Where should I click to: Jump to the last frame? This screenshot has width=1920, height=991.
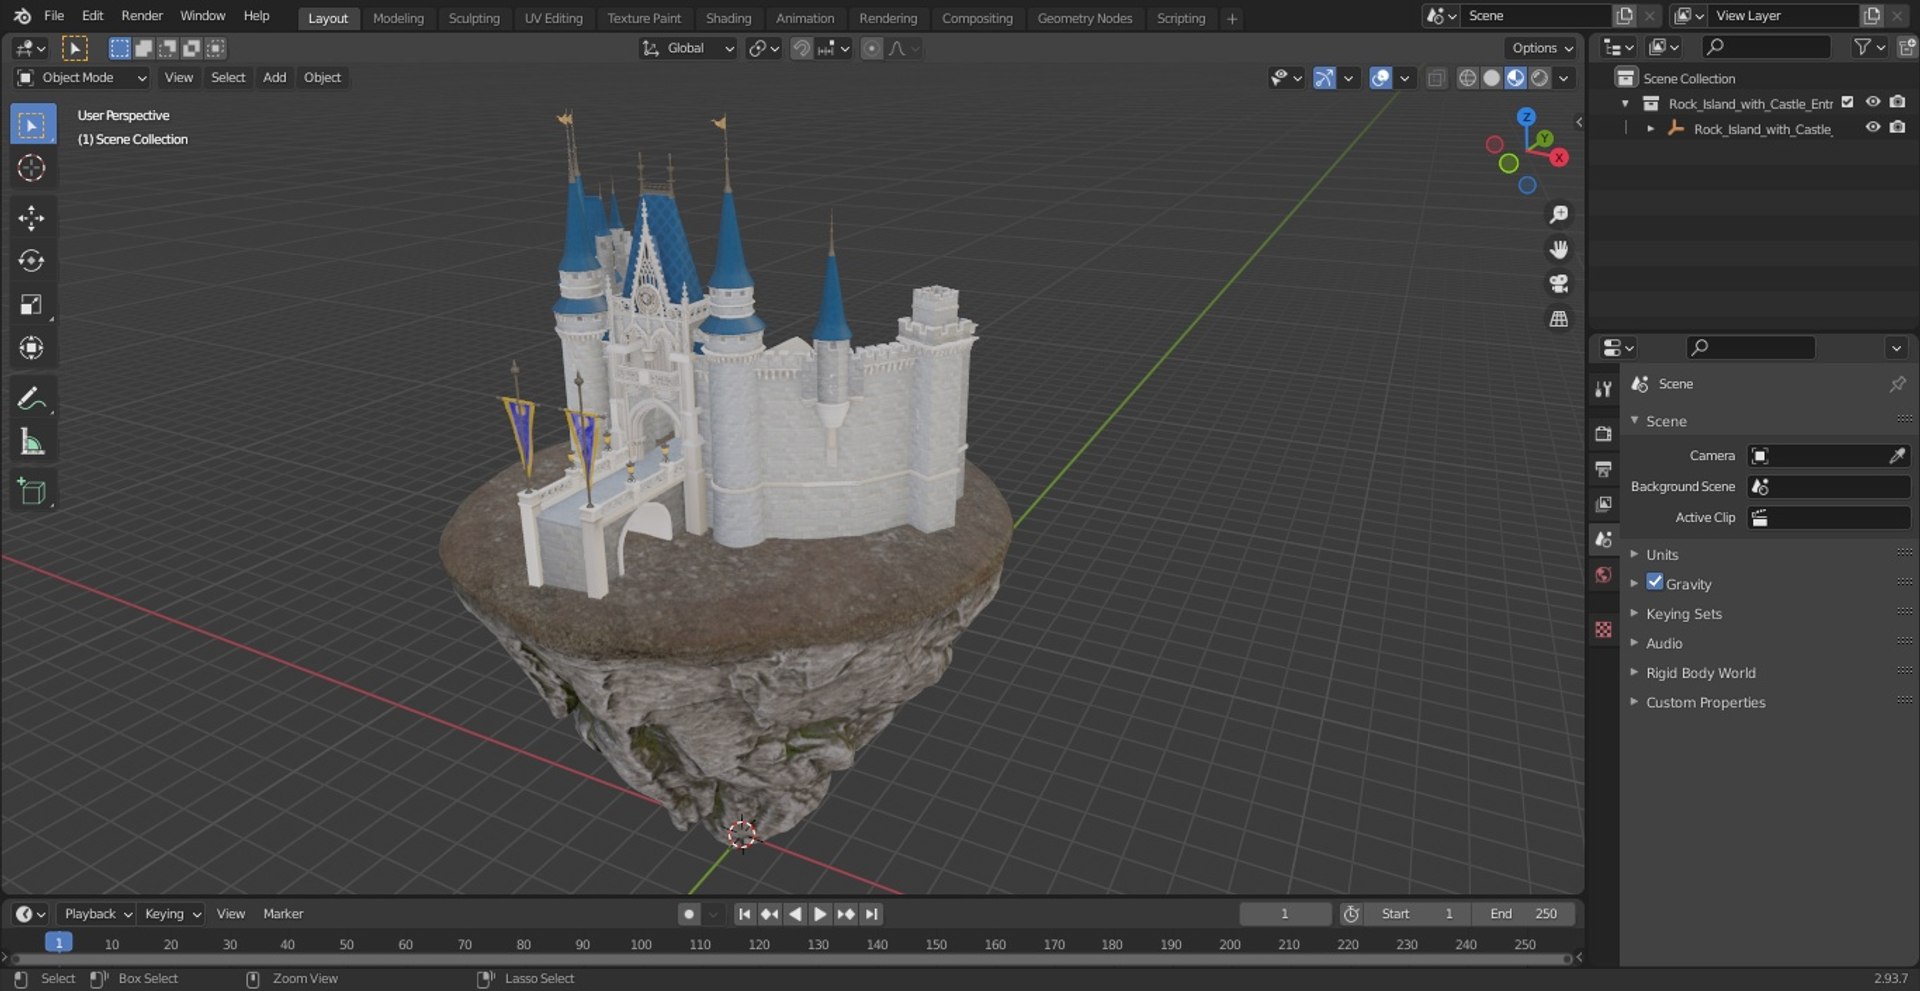[x=872, y=914]
